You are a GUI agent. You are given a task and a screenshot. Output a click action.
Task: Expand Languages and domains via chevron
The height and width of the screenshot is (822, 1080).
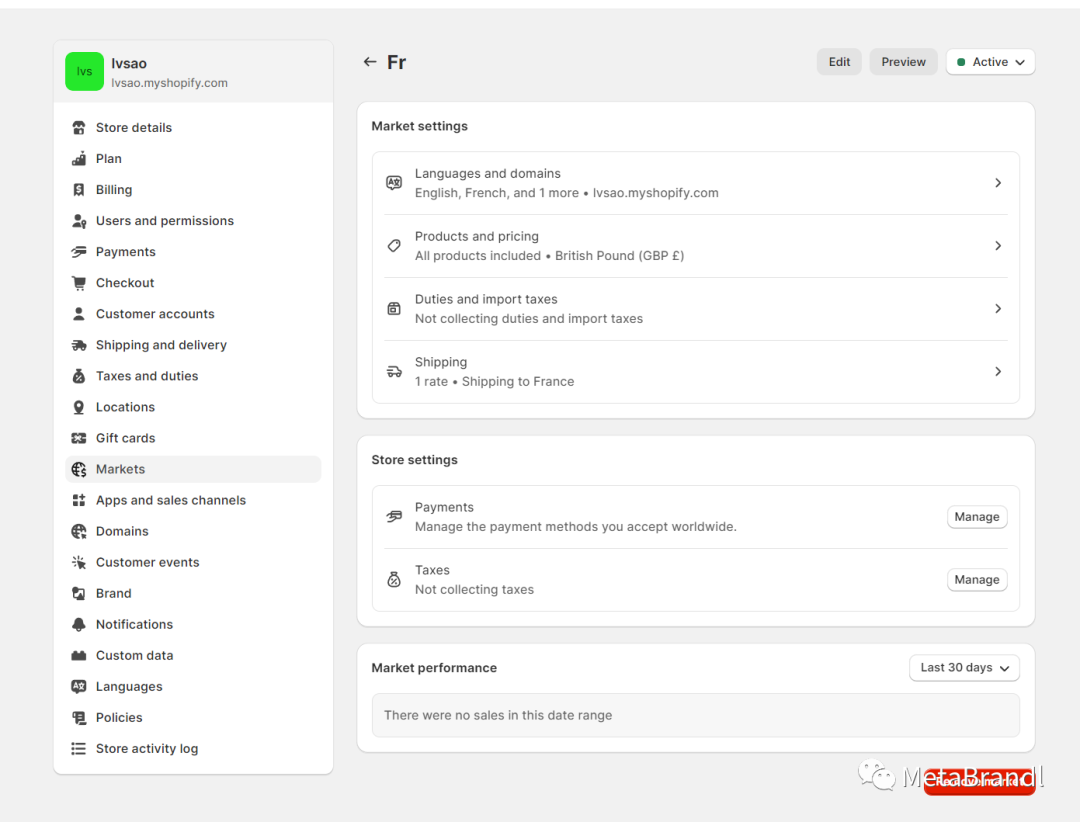point(998,183)
